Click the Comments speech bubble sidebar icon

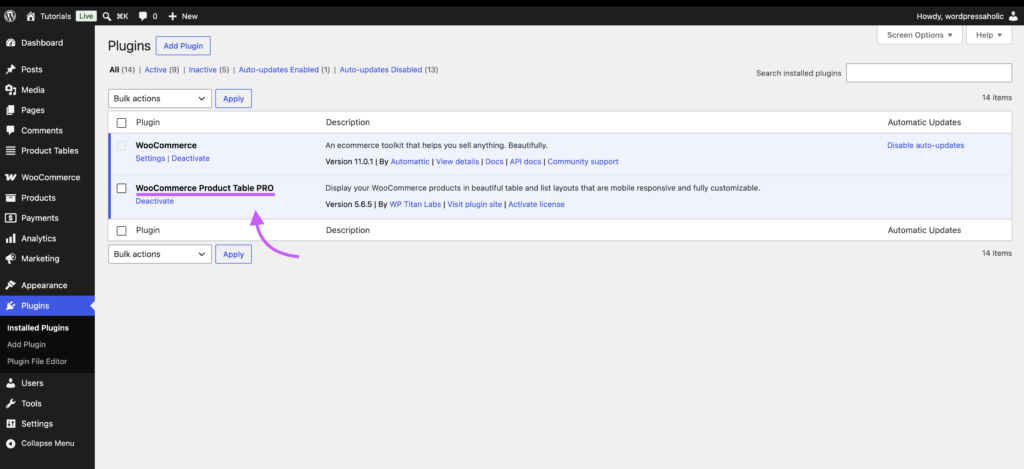(x=10, y=130)
